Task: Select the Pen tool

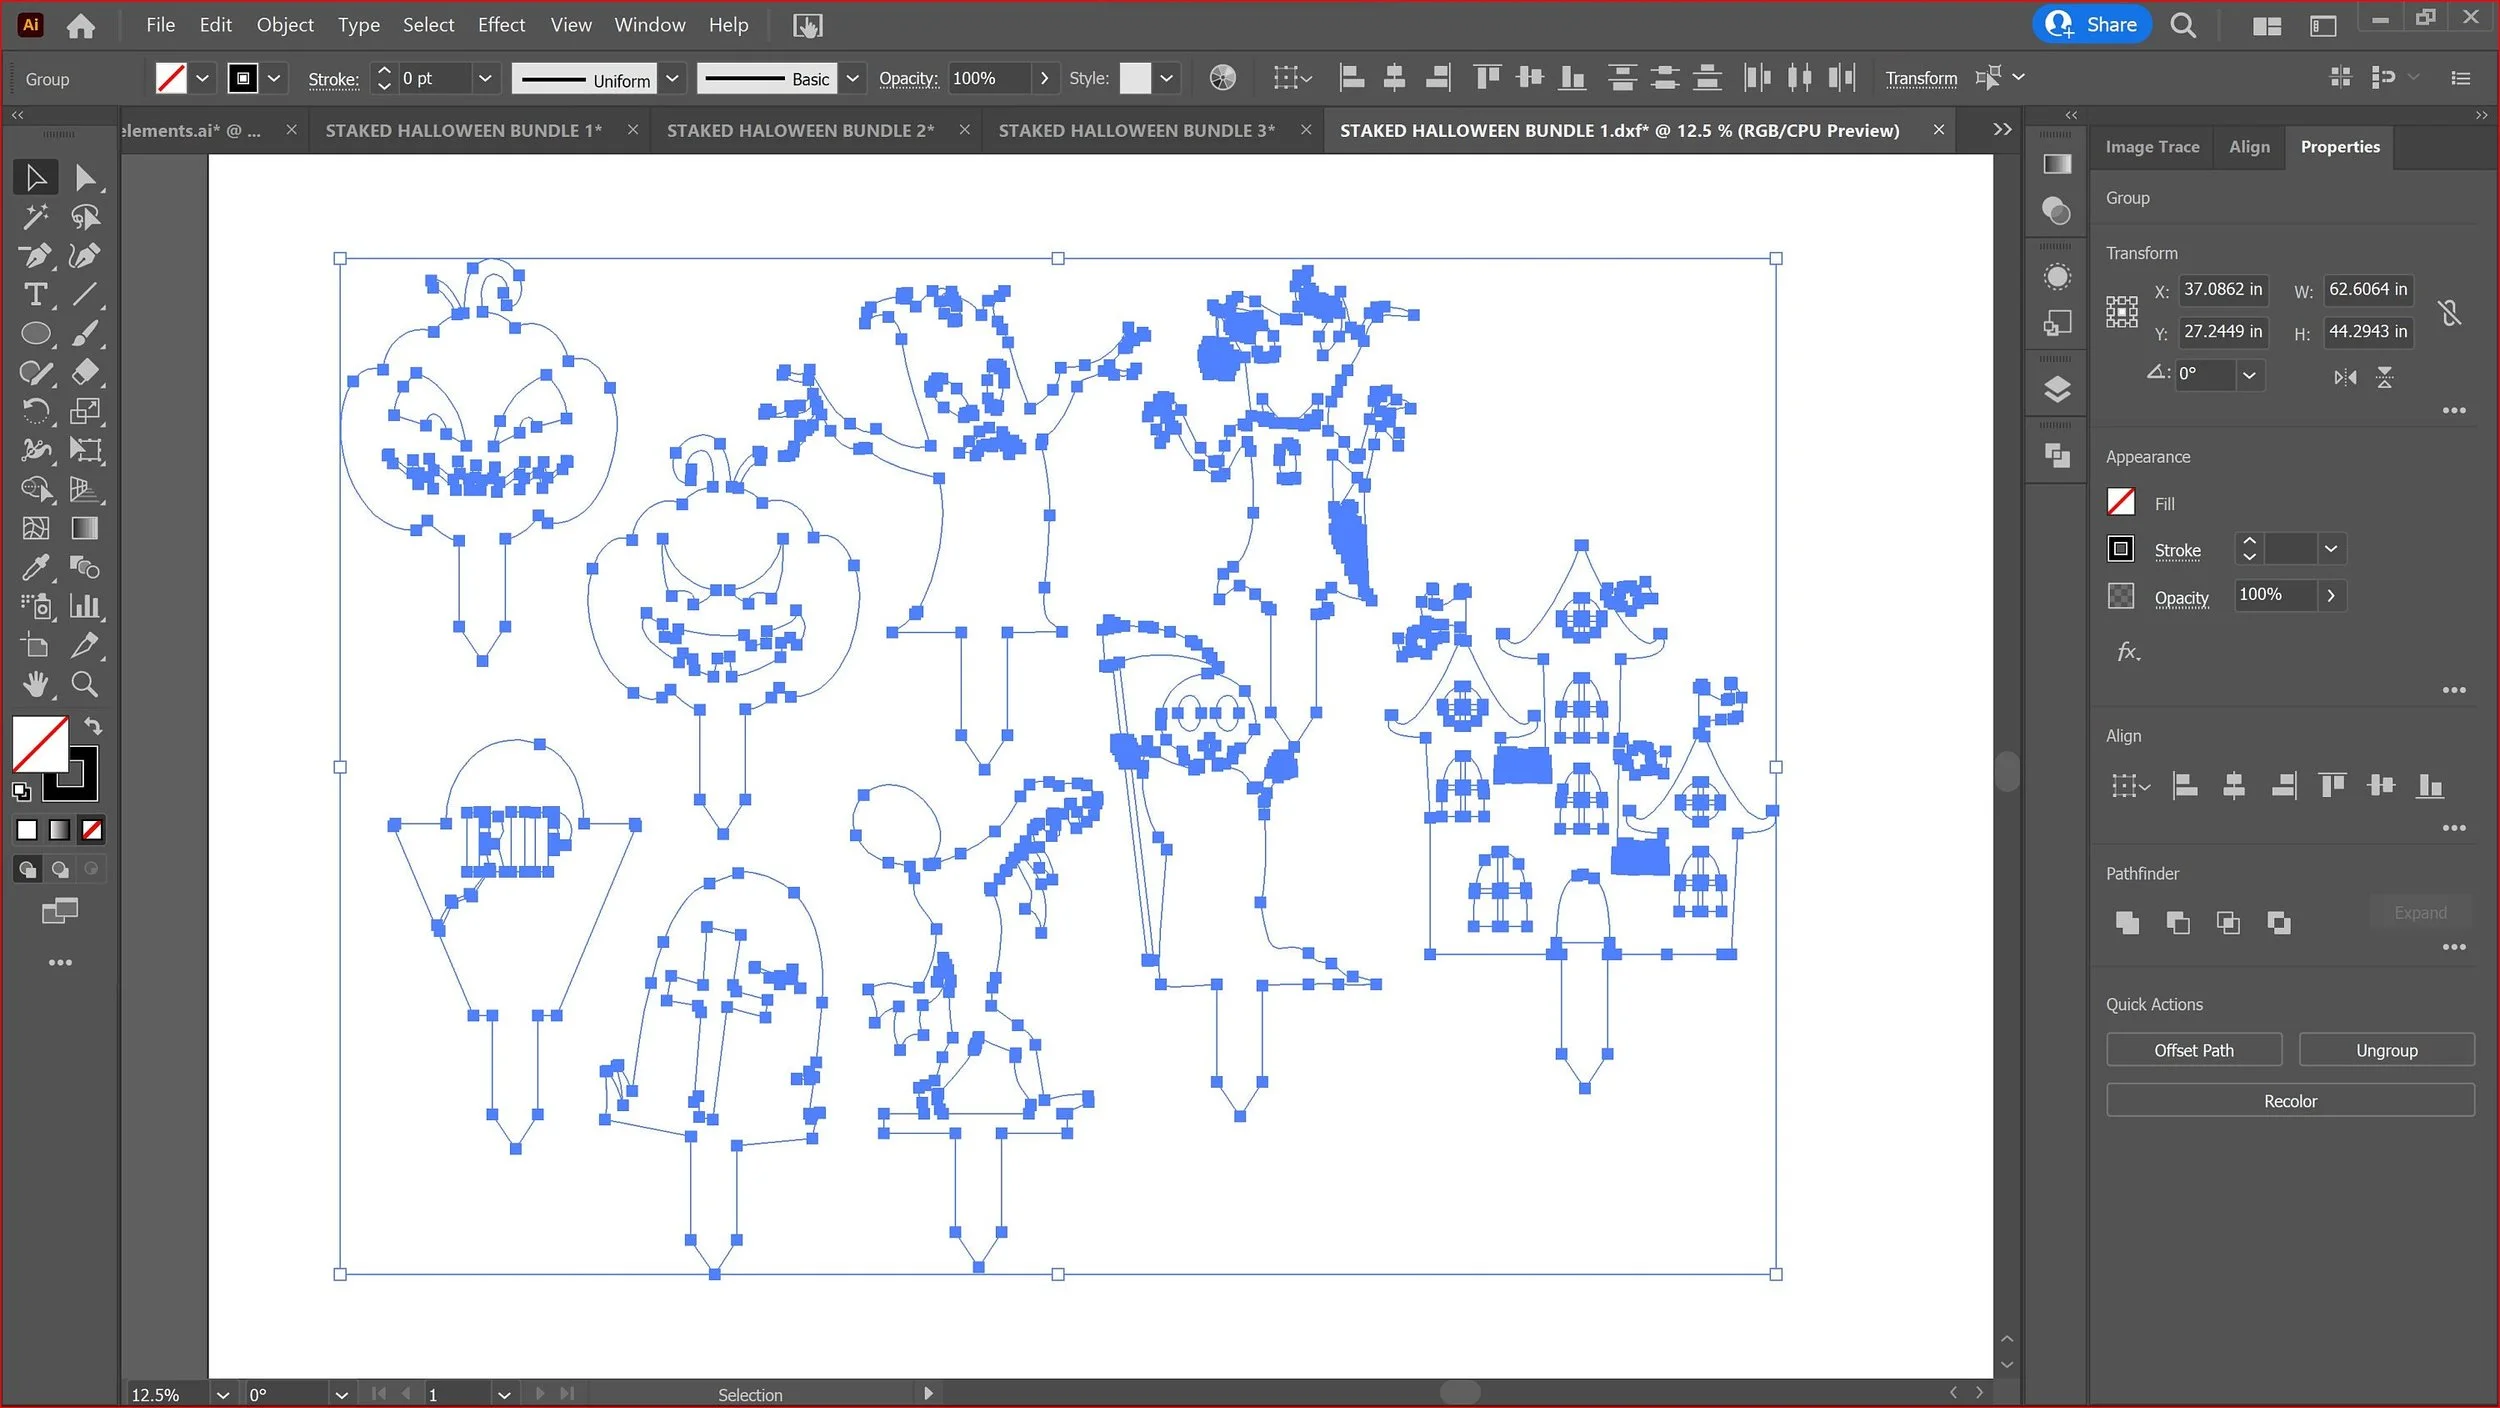Action: (36, 256)
